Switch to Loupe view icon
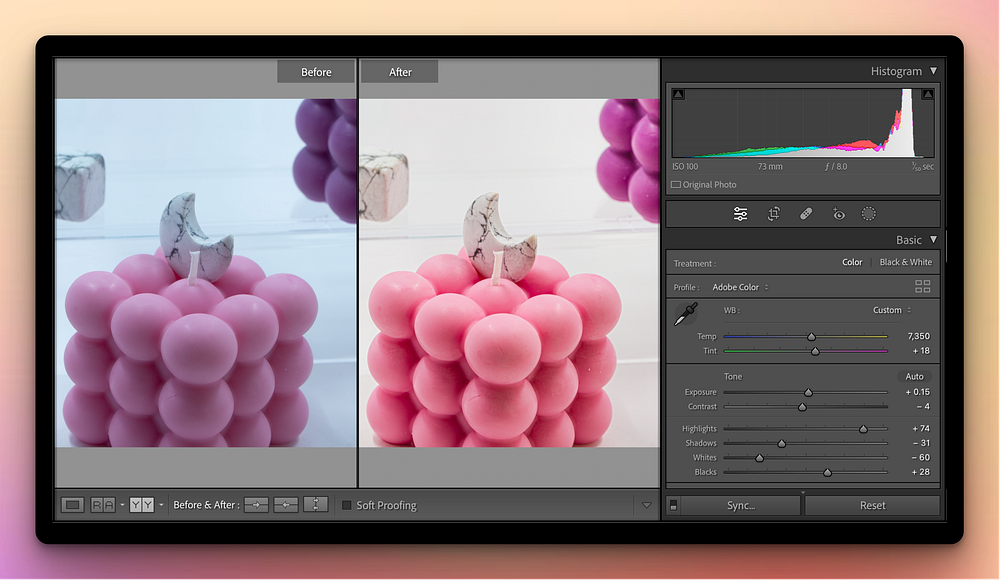Screen dimensions: 1000x580 (x=73, y=505)
